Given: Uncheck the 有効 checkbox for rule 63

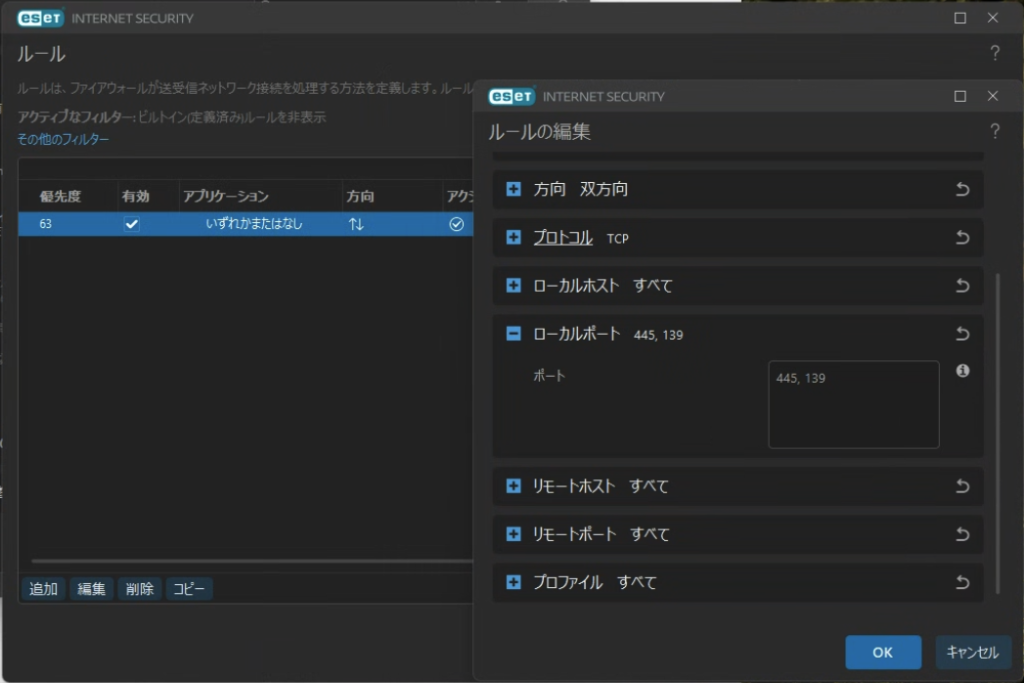Looking at the screenshot, I should coord(131,224).
